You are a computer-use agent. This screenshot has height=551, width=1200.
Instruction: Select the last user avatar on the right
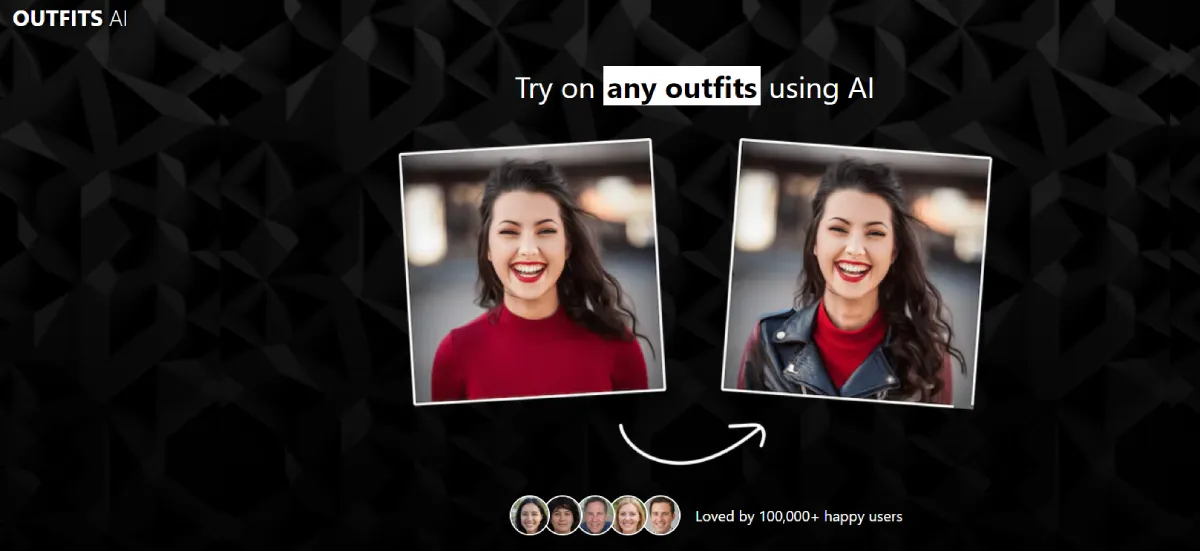coord(662,515)
